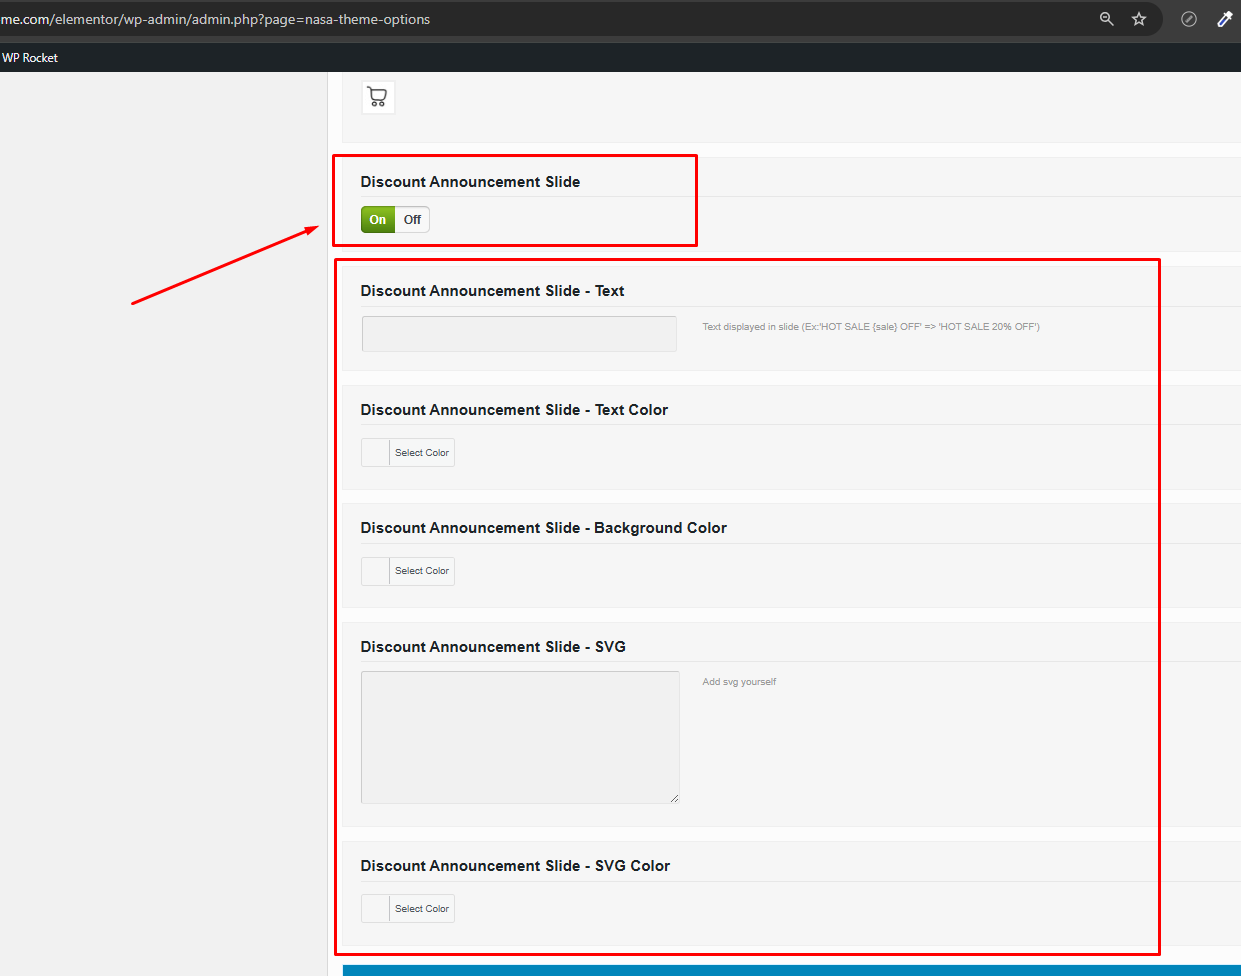This screenshot has width=1241, height=976.
Task: Click the SVG textarea resize handle
Action: pos(674,798)
